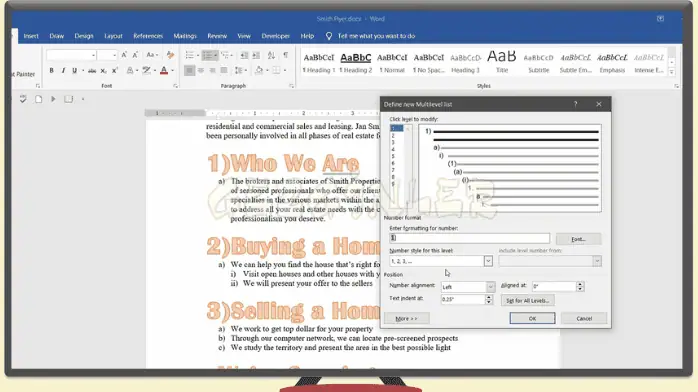The height and width of the screenshot is (392, 698).
Task: Click Set for All Levels button
Action: point(528,301)
